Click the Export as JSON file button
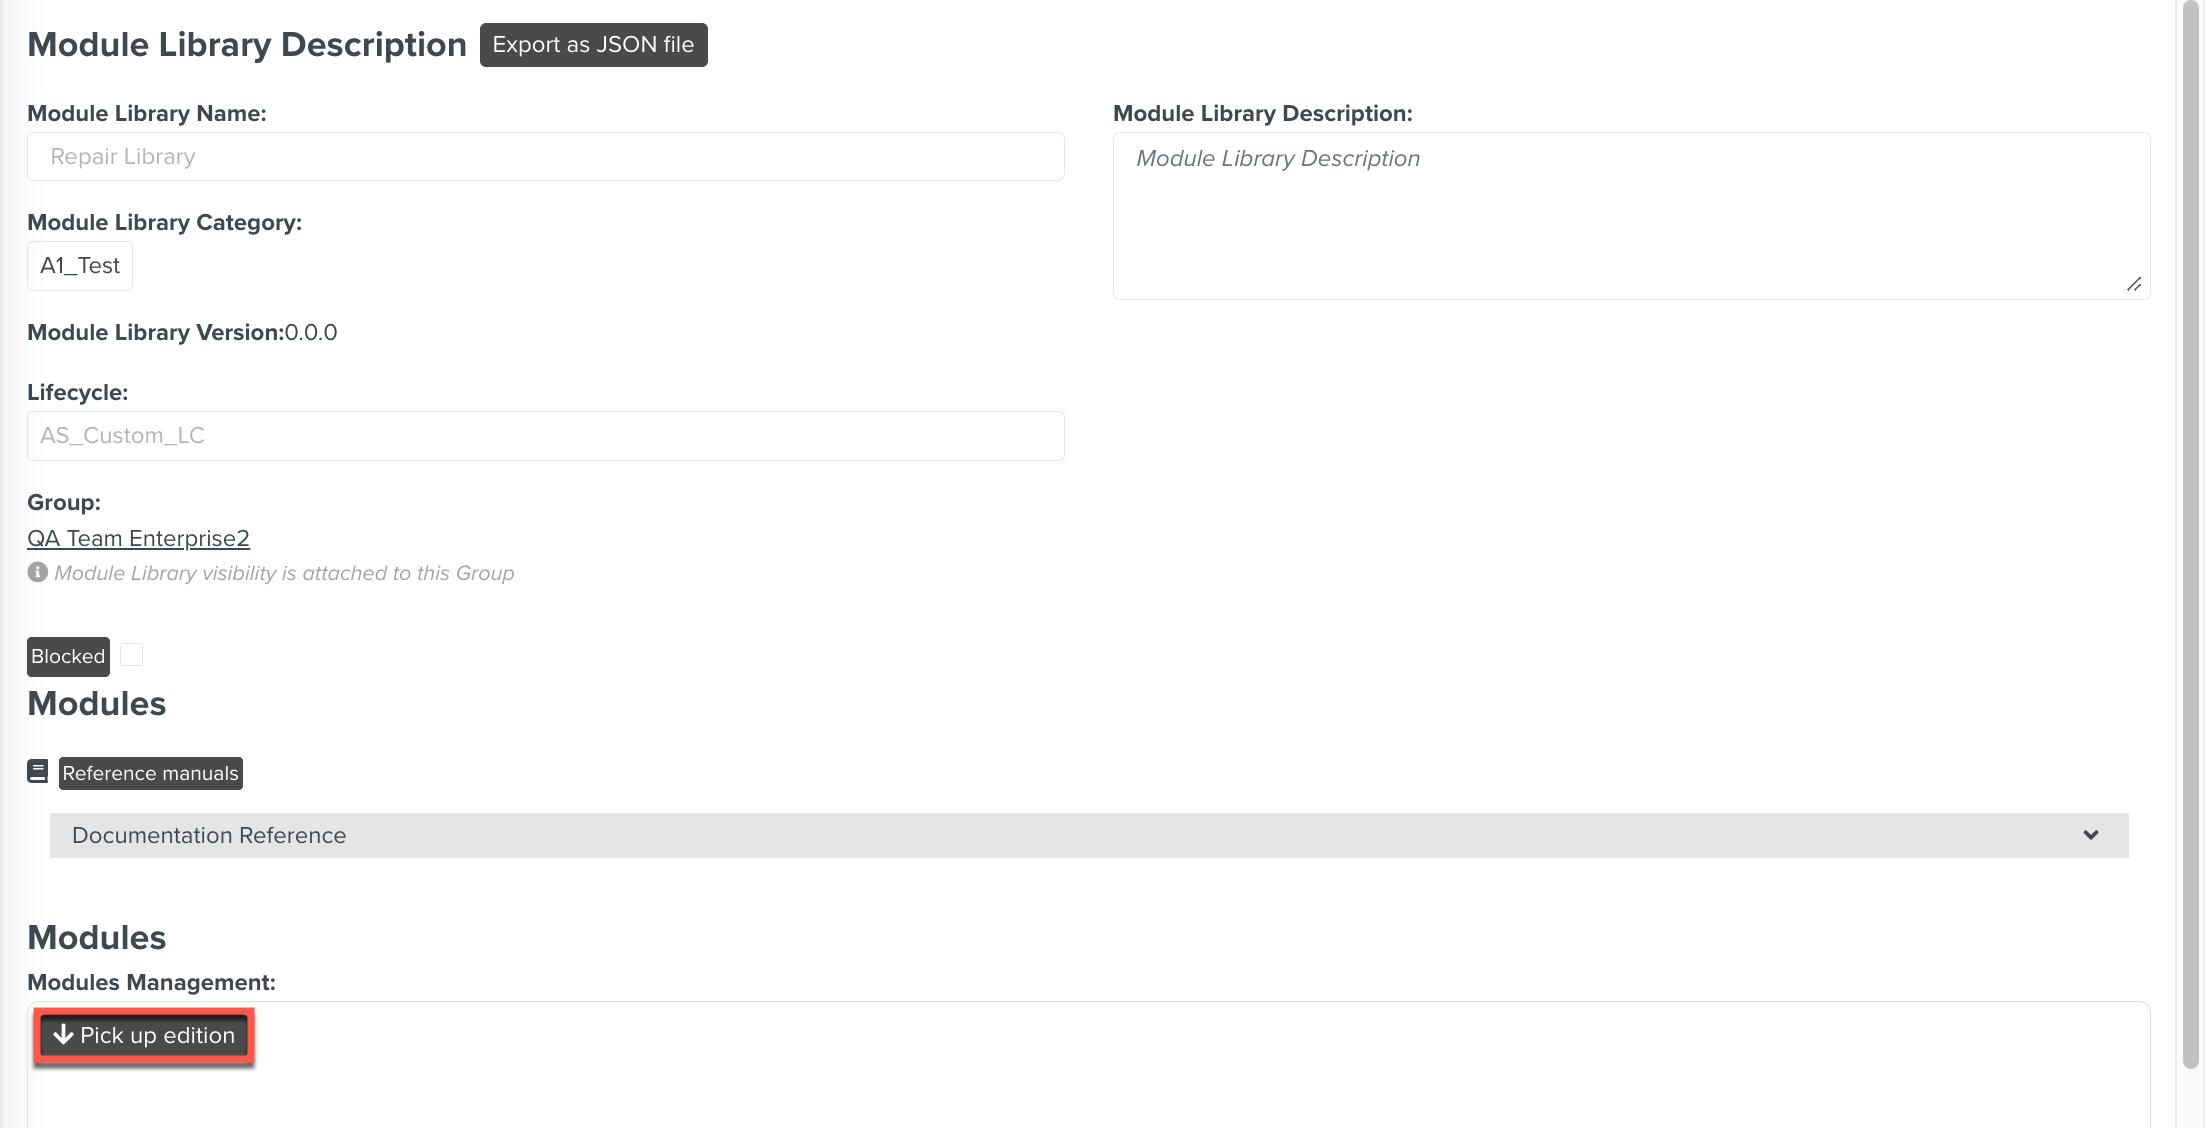This screenshot has width=2206, height=1128. (x=593, y=45)
